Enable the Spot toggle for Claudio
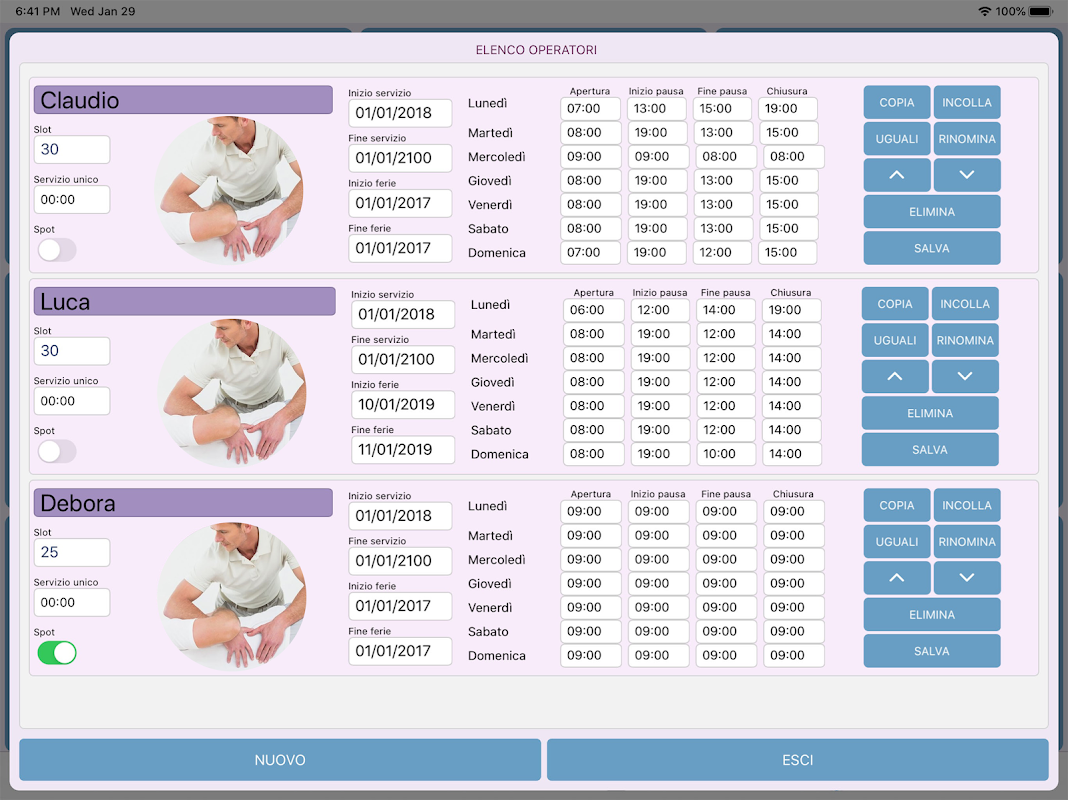The height and width of the screenshot is (800, 1068). [57, 250]
